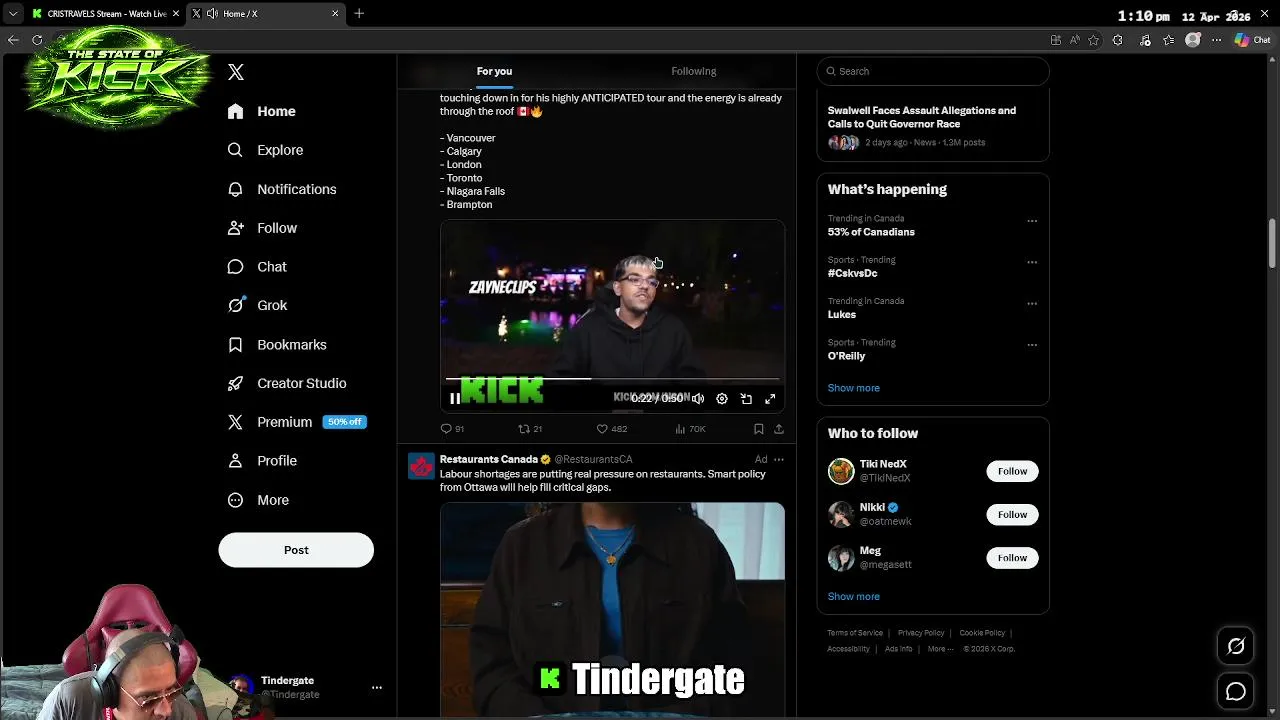
Task: Toggle picture-in-picture on the video
Action: pyautogui.click(x=746, y=399)
